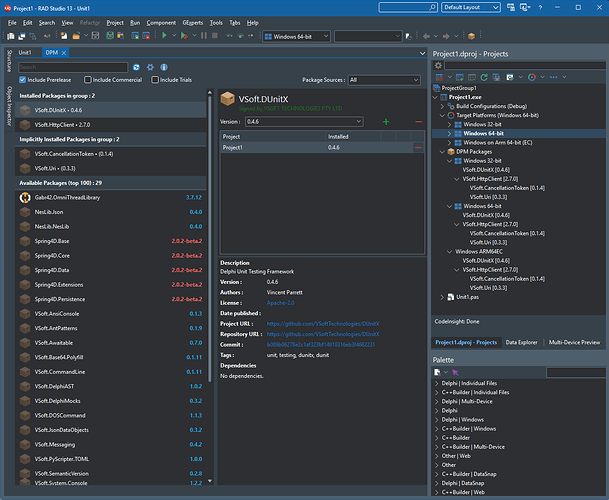
Task: Click the Stop program button in toolbar
Action: [215, 36]
